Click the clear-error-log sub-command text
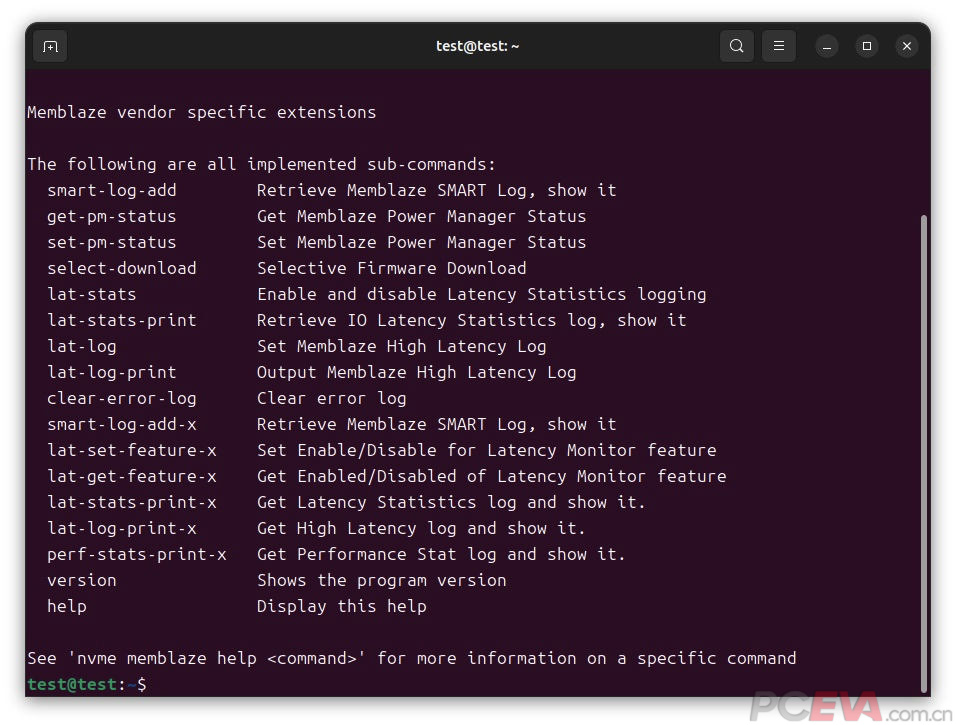The width and height of the screenshot is (956, 725). click(122, 398)
